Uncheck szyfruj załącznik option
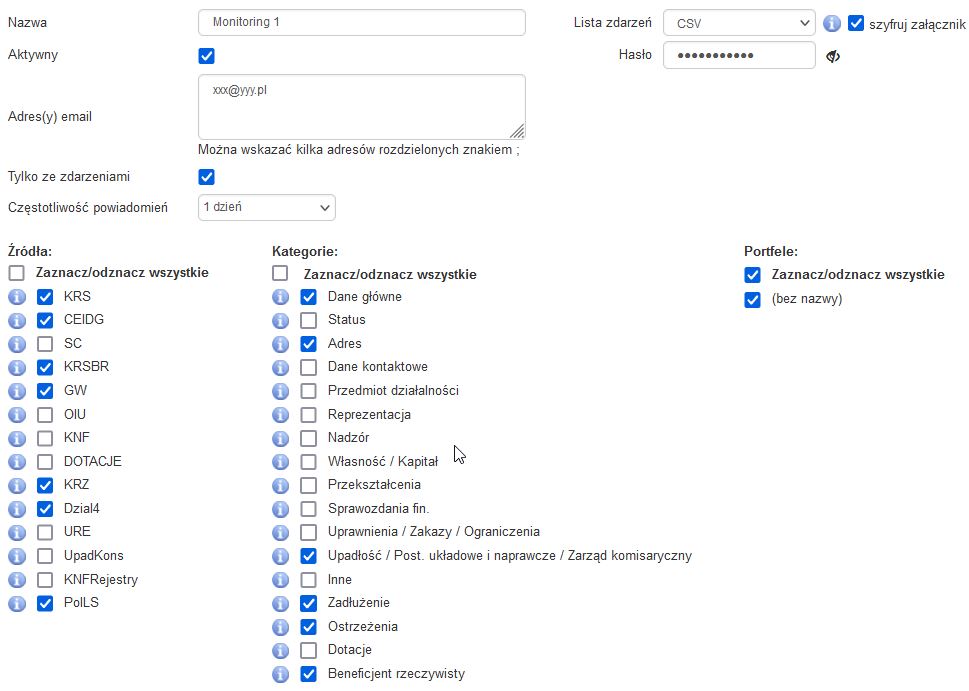Screen dimensions: 969x691 (856, 23)
